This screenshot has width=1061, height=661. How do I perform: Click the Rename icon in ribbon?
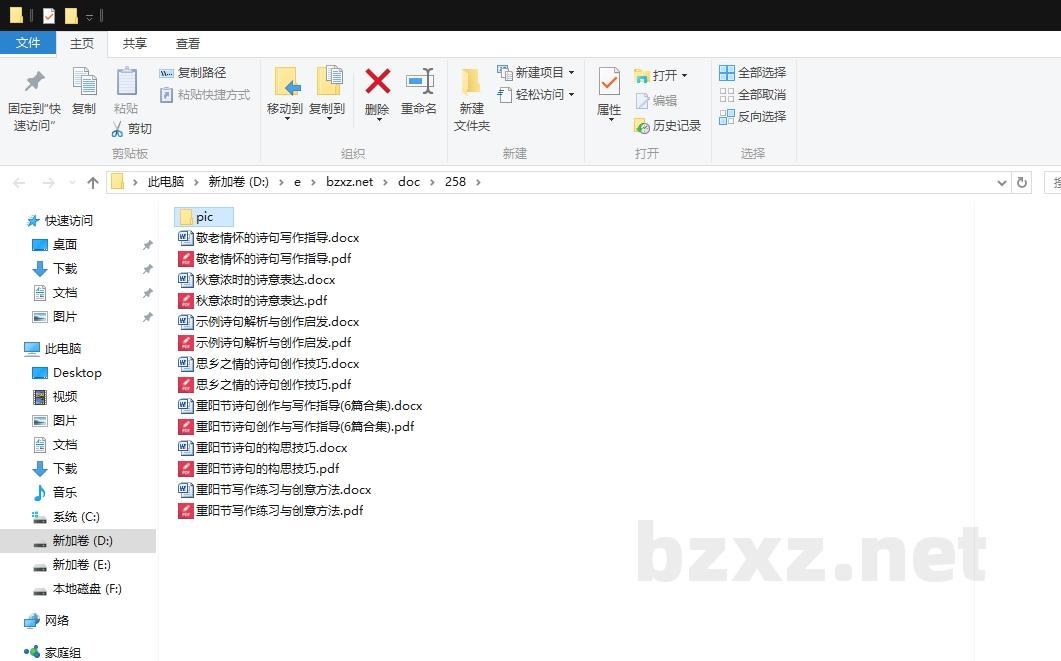(419, 82)
